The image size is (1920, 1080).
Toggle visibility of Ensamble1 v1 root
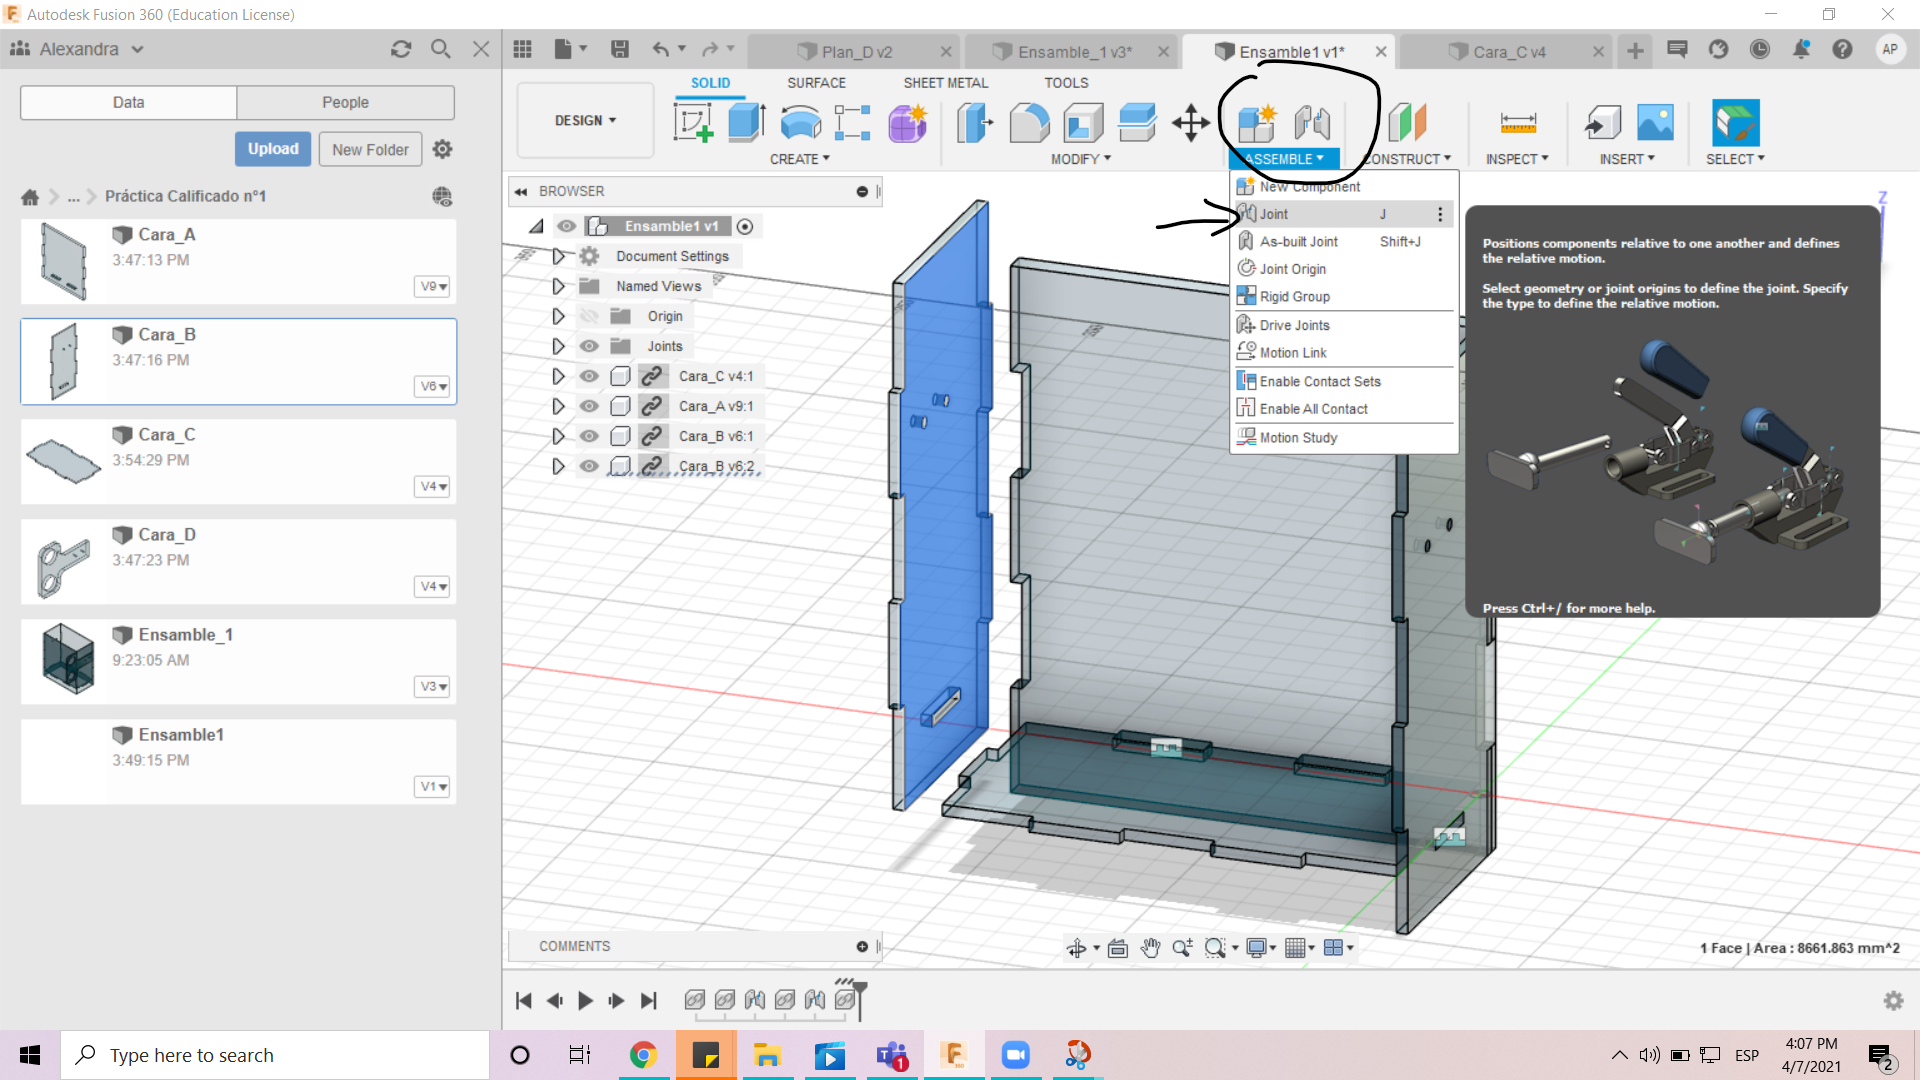point(566,226)
